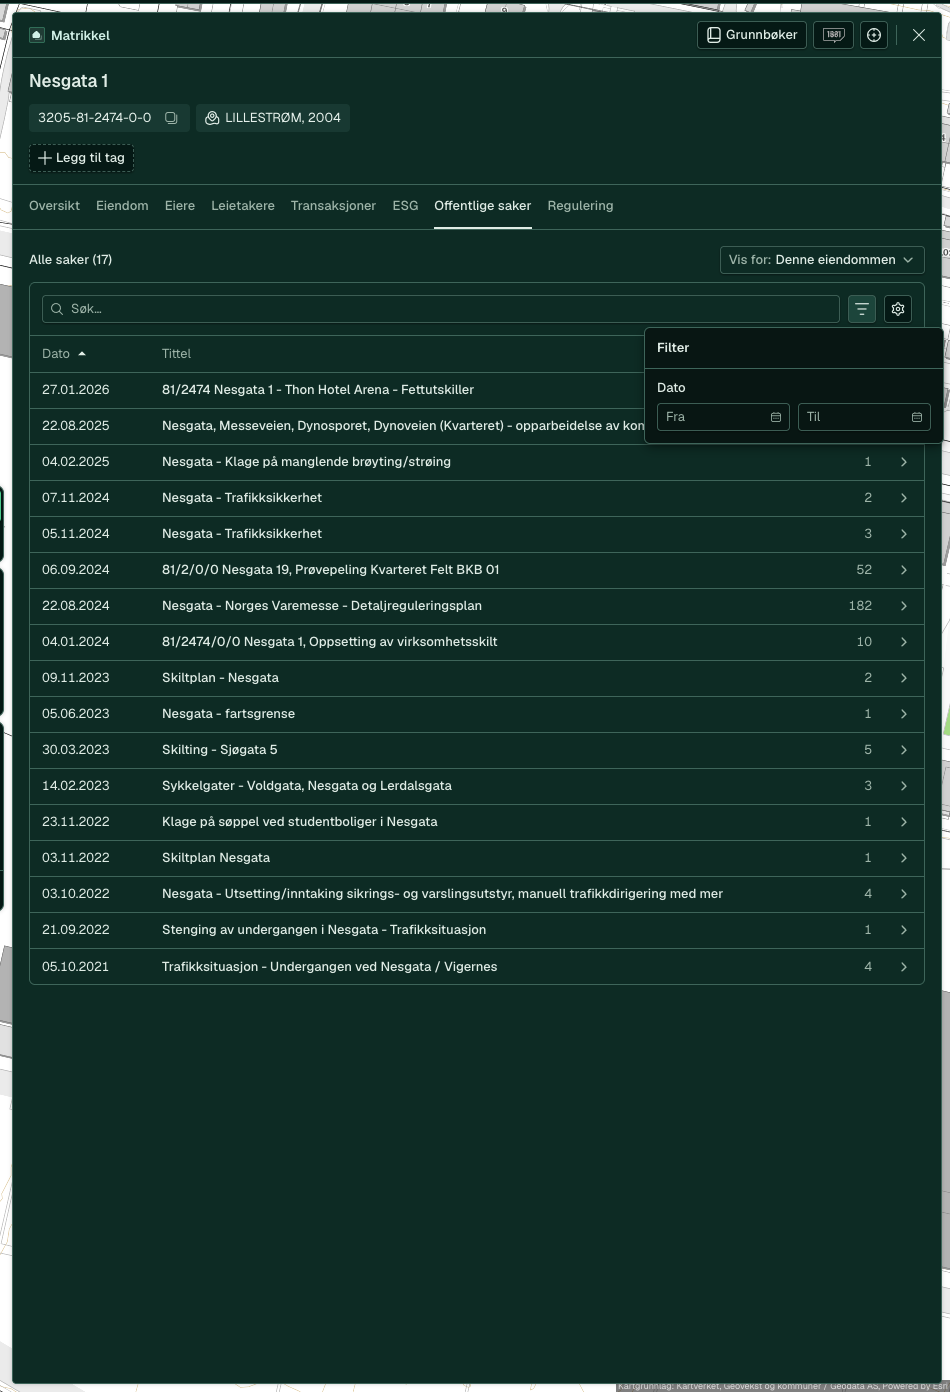
Task: Open Vis for: Denne eiendommen dropdown
Action: point(822,260)
